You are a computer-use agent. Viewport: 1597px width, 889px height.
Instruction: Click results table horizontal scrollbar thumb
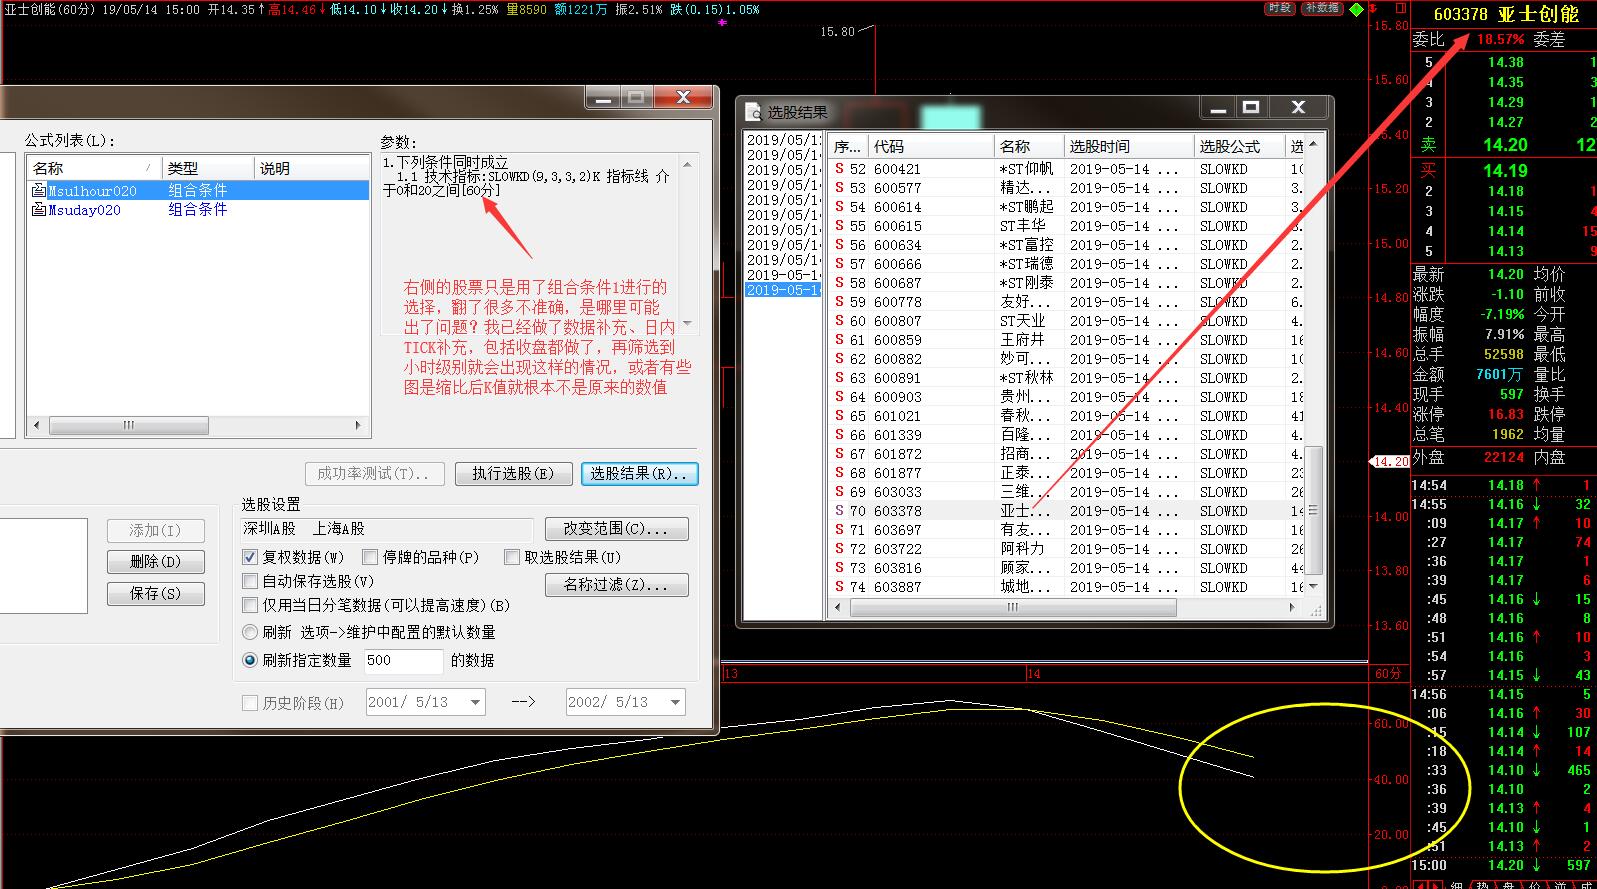(x=1011, y=607)
